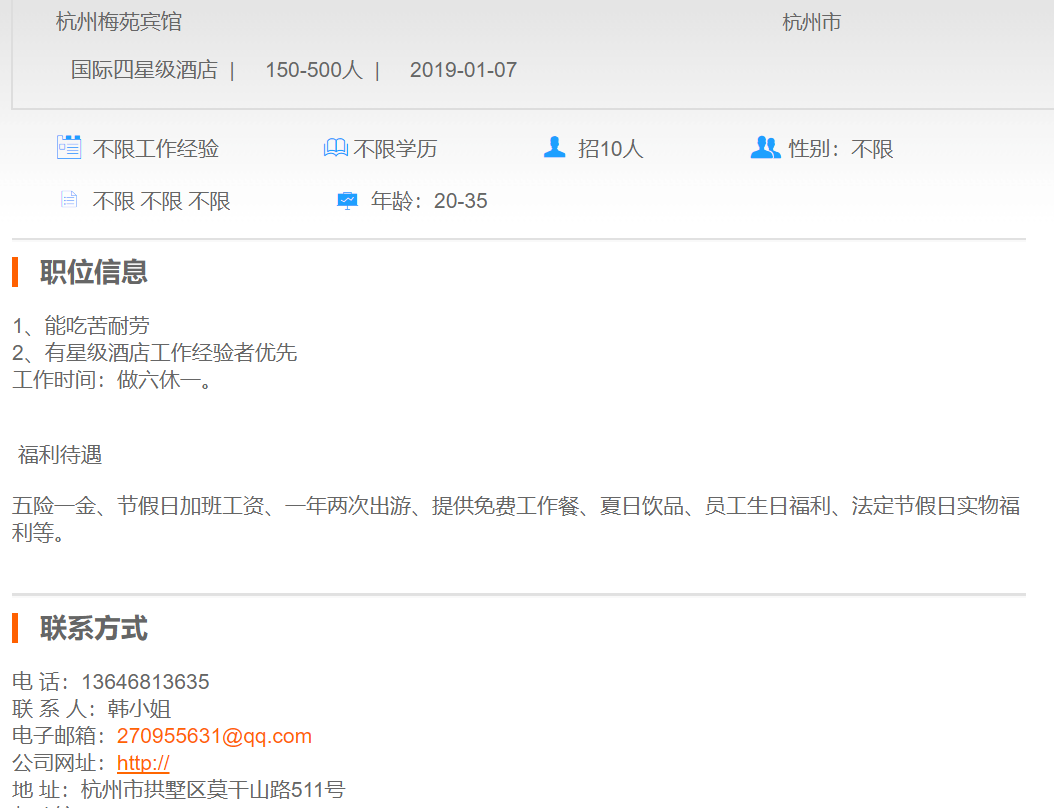Click the work experience calendar icon

(68, 148)
